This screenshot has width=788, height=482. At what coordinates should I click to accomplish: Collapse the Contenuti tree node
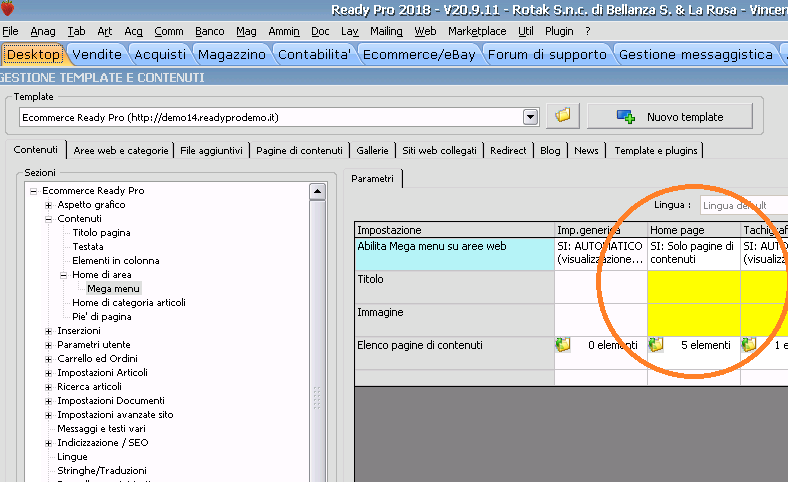tap(48, 219)
